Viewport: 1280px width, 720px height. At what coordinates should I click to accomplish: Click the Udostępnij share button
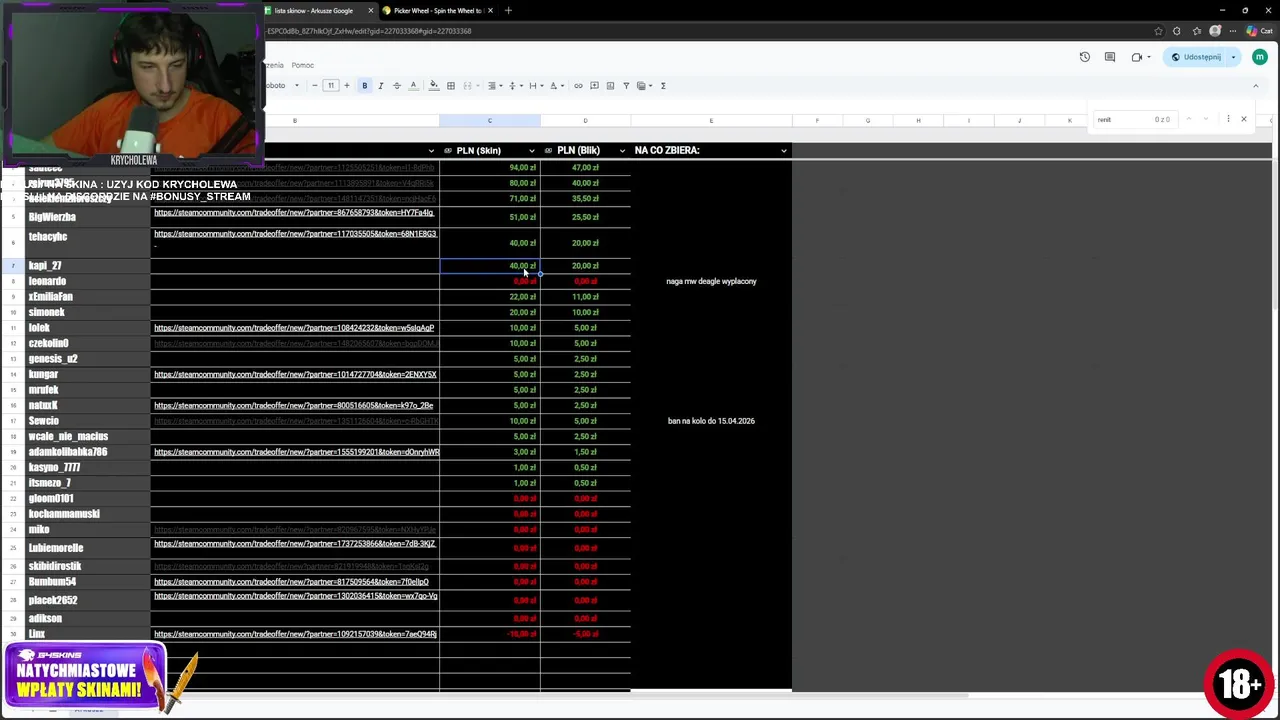(1196, 57)
